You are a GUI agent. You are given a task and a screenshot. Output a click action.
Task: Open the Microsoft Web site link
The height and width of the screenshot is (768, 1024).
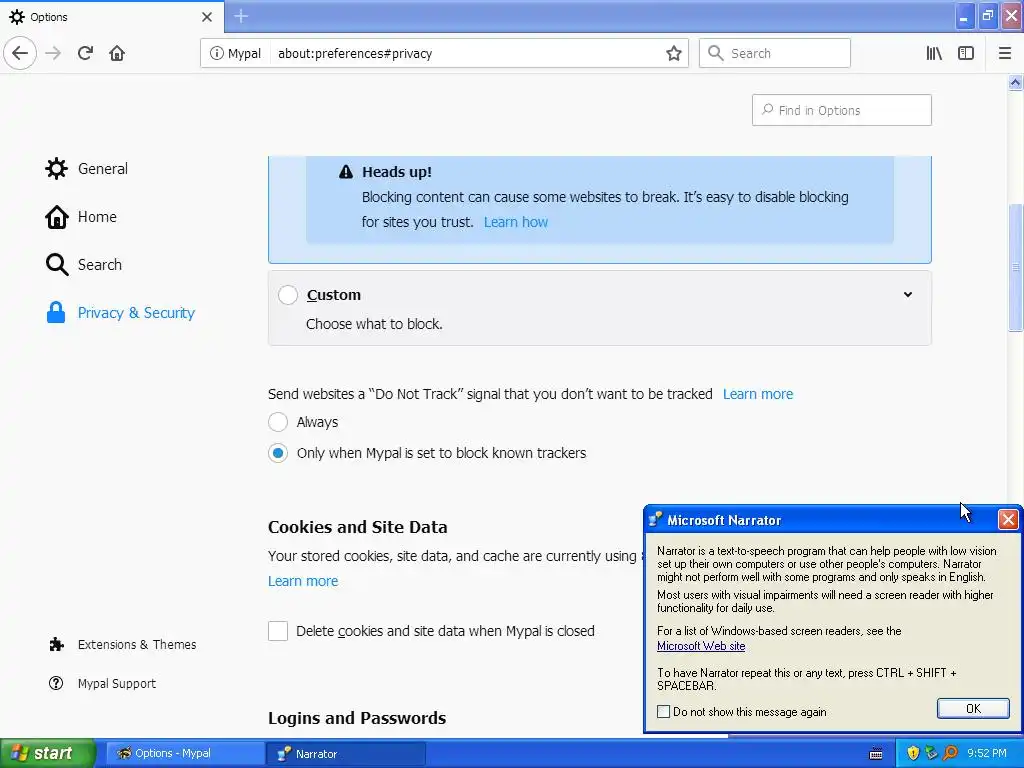(x=701, y=646)
